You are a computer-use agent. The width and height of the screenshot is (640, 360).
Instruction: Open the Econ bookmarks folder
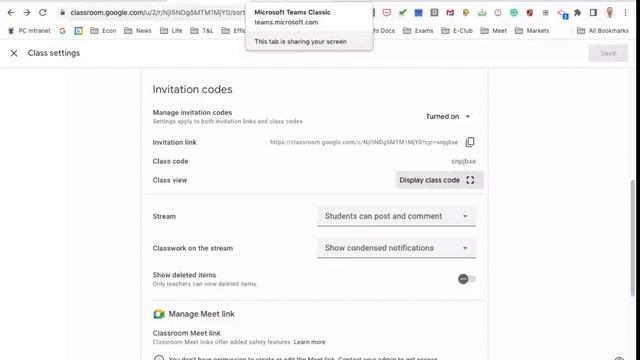point(103,31)
